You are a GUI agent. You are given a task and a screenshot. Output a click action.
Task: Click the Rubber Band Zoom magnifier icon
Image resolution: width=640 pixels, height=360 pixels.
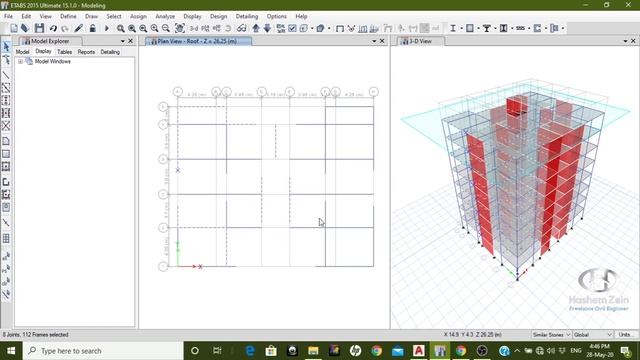pos(120,28)
